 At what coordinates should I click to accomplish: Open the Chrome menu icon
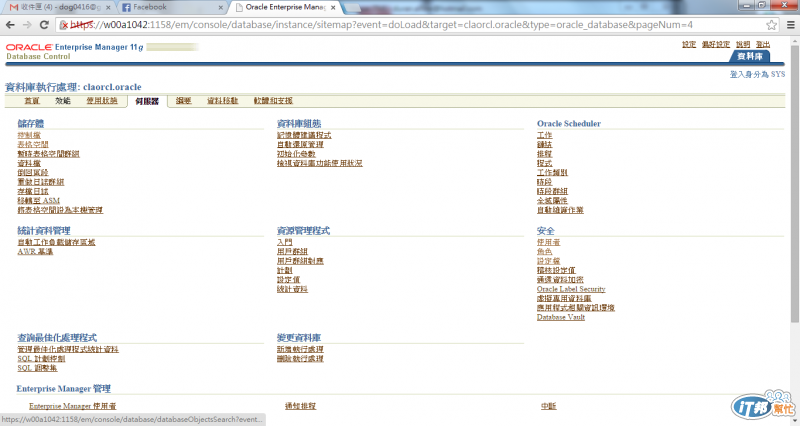pyautogui.click(x=790, y=24)
